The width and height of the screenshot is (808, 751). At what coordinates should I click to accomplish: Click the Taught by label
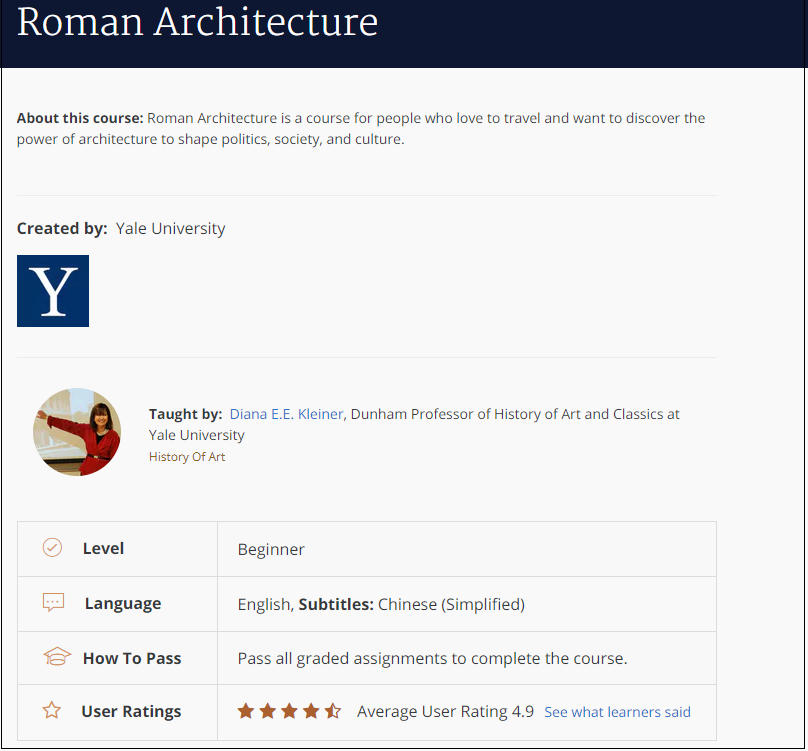[x=186, y=414]
